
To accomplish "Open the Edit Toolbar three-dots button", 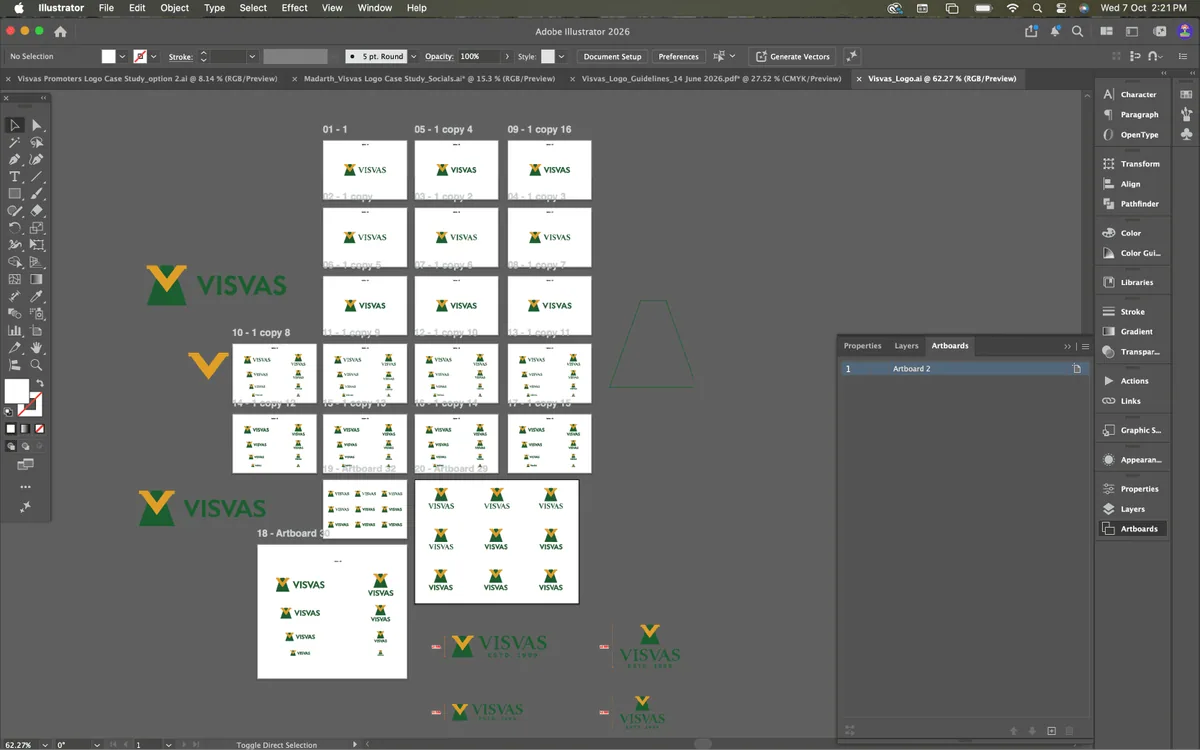I will click(25, 487).
